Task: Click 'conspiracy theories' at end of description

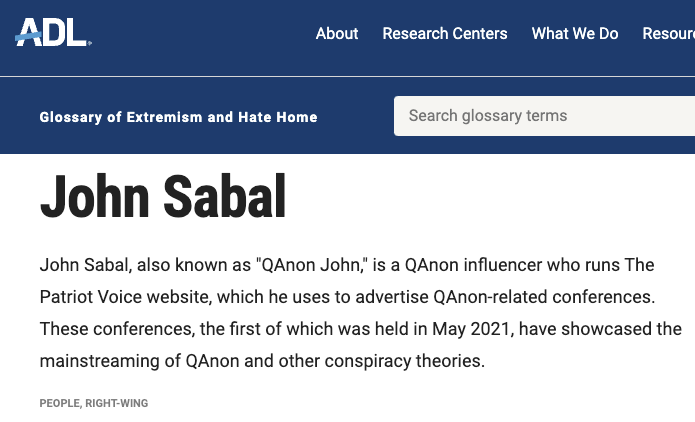Action: pos(405,361)
